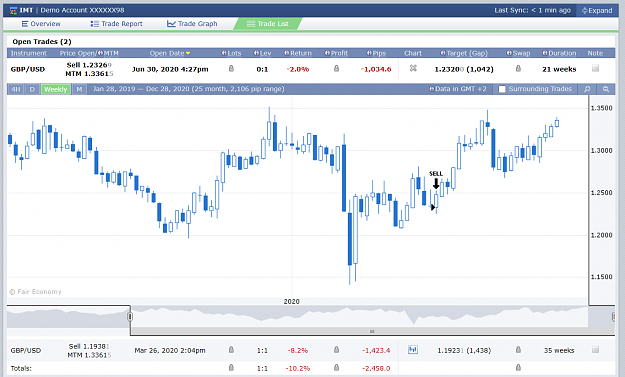Select the D daily chart timeframe
Image resolution: width=625 pixels, height=377 pixels.
coord(32,89)
